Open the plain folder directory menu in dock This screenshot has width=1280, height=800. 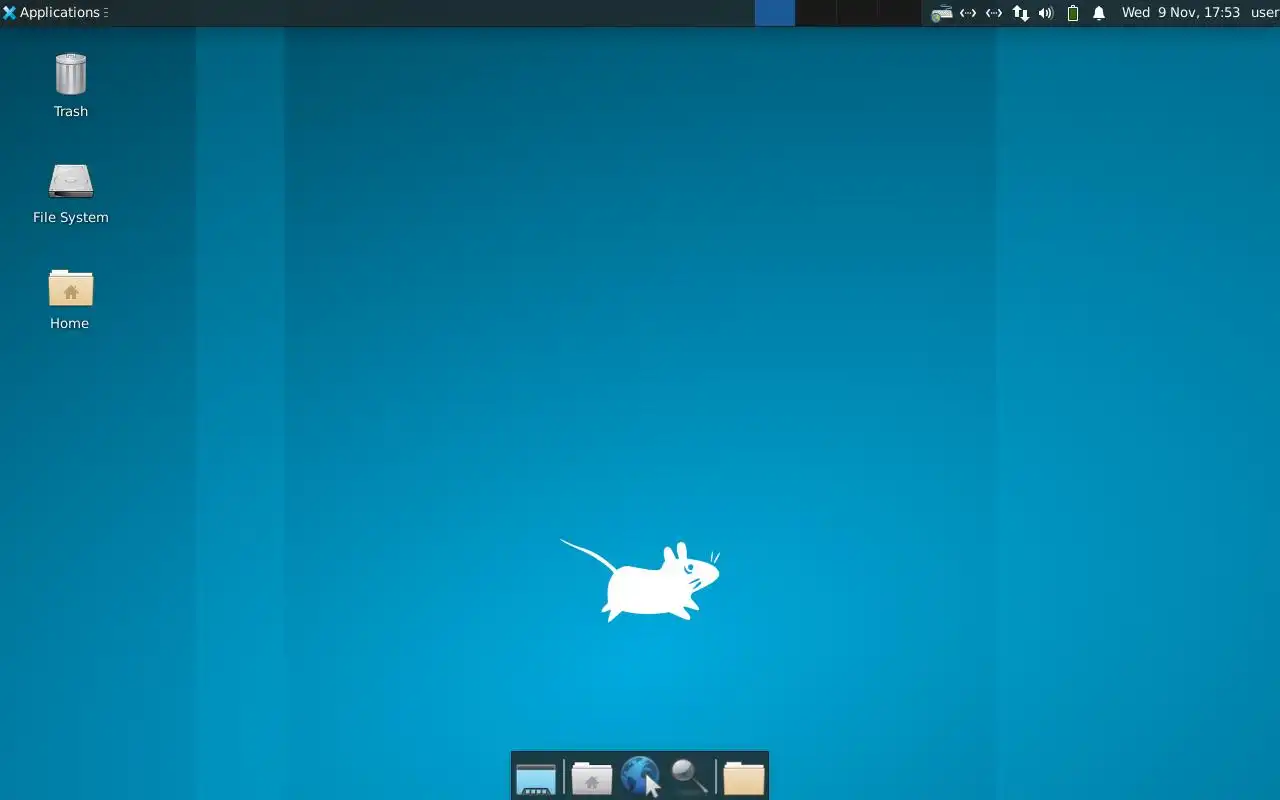(744, 778)
